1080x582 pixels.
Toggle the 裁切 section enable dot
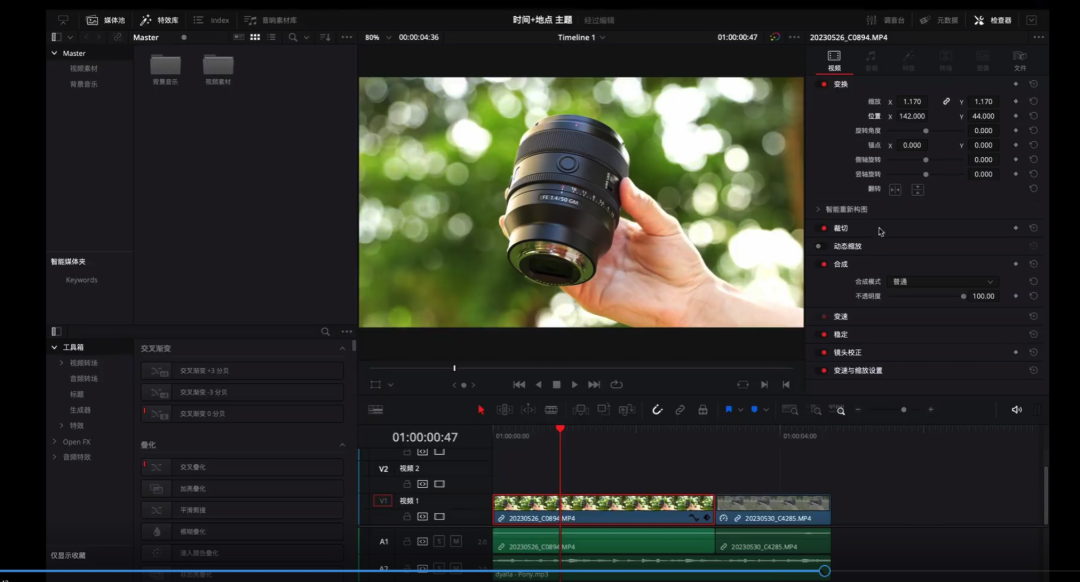(x=824, y=228)
